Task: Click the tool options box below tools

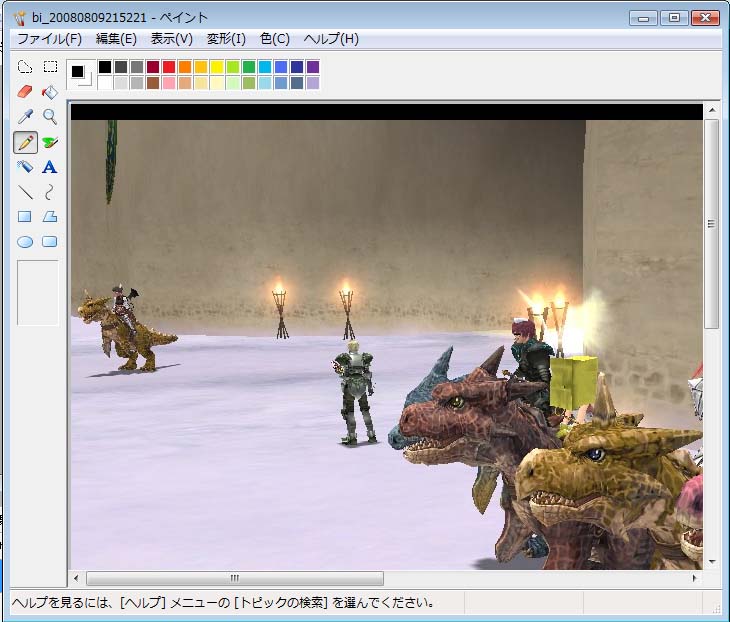Action: pos(38,292)
